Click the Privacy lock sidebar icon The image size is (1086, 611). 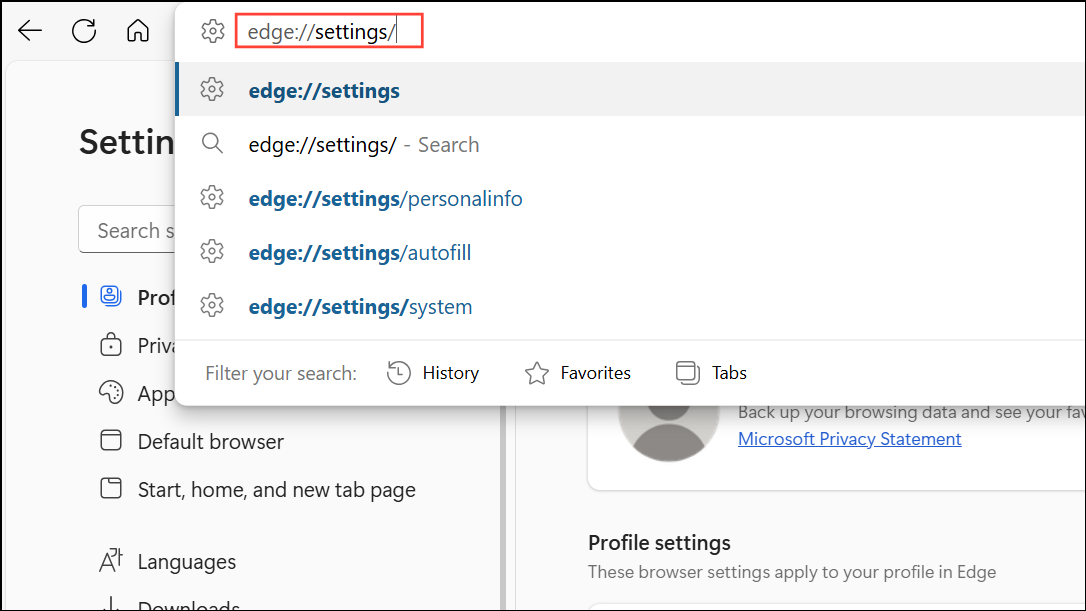(111, 344)
